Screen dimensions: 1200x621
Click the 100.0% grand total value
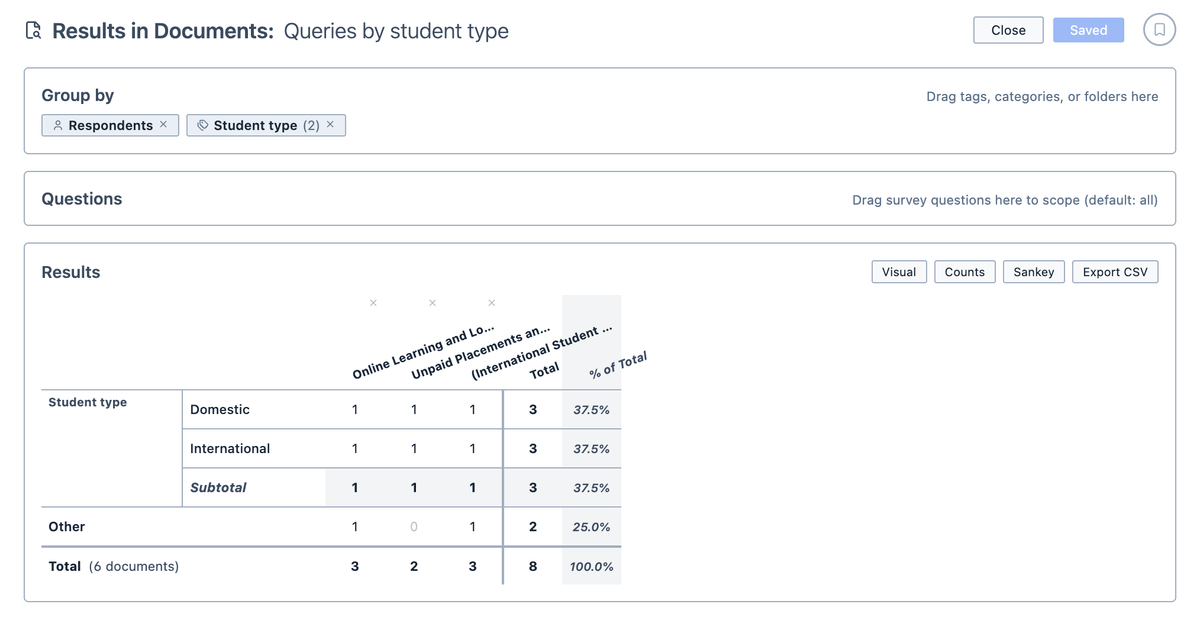(591, 567)
